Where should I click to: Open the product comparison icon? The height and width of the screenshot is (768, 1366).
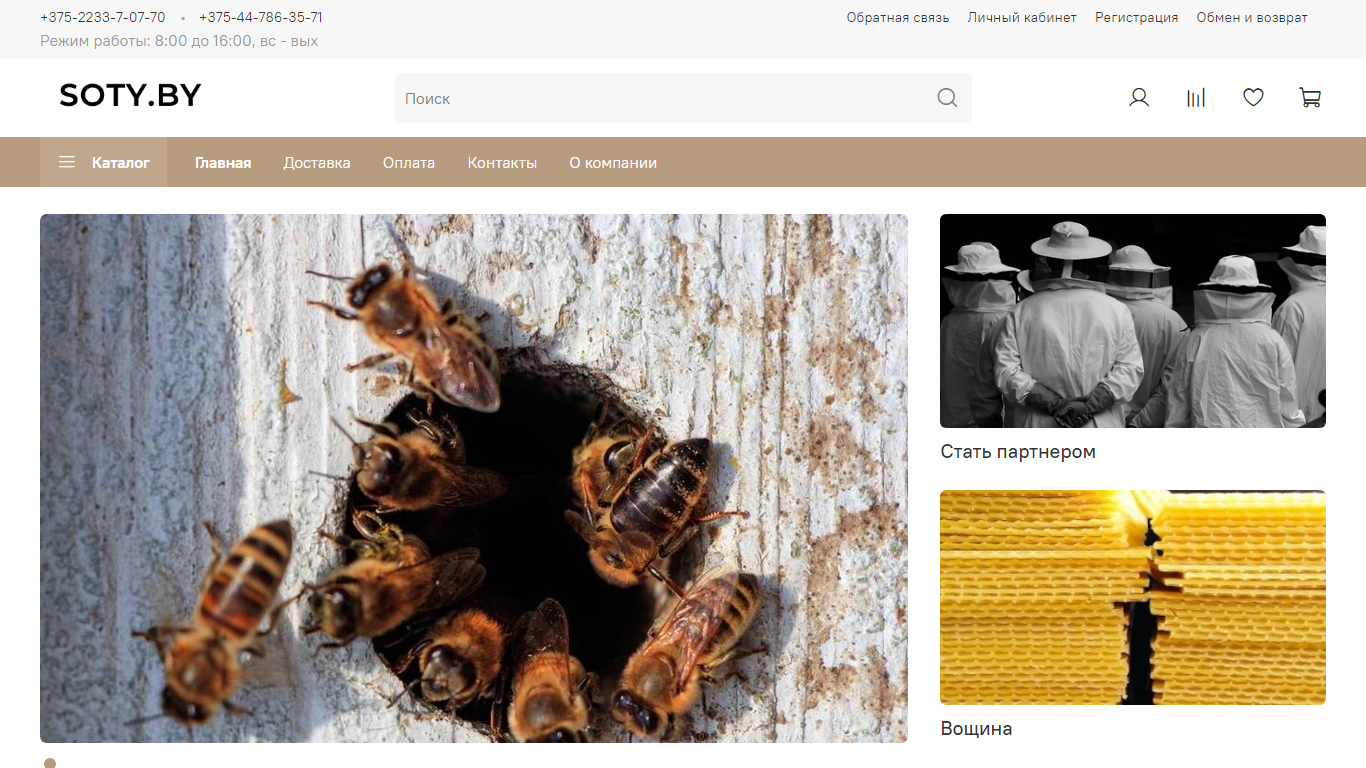pyautogui.click(x=1196, y=98)
